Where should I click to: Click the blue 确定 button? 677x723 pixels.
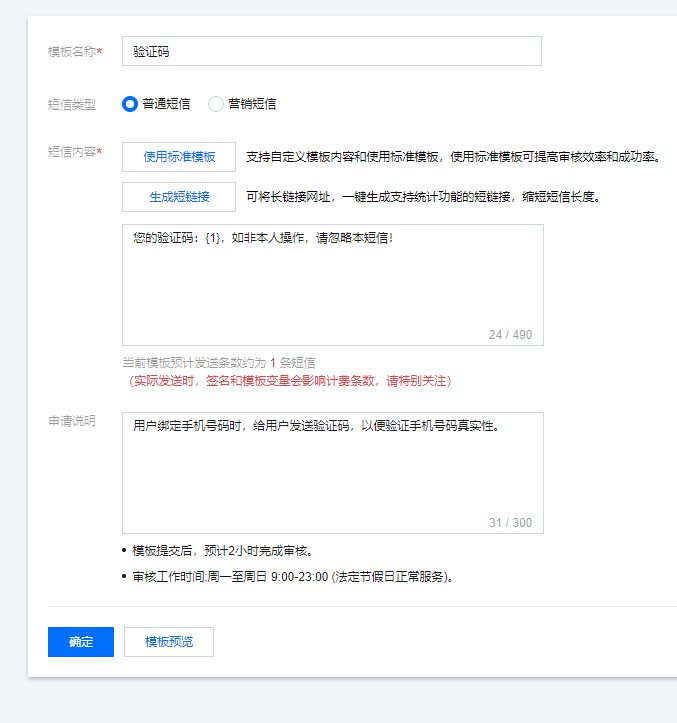[x=81, y=642]
